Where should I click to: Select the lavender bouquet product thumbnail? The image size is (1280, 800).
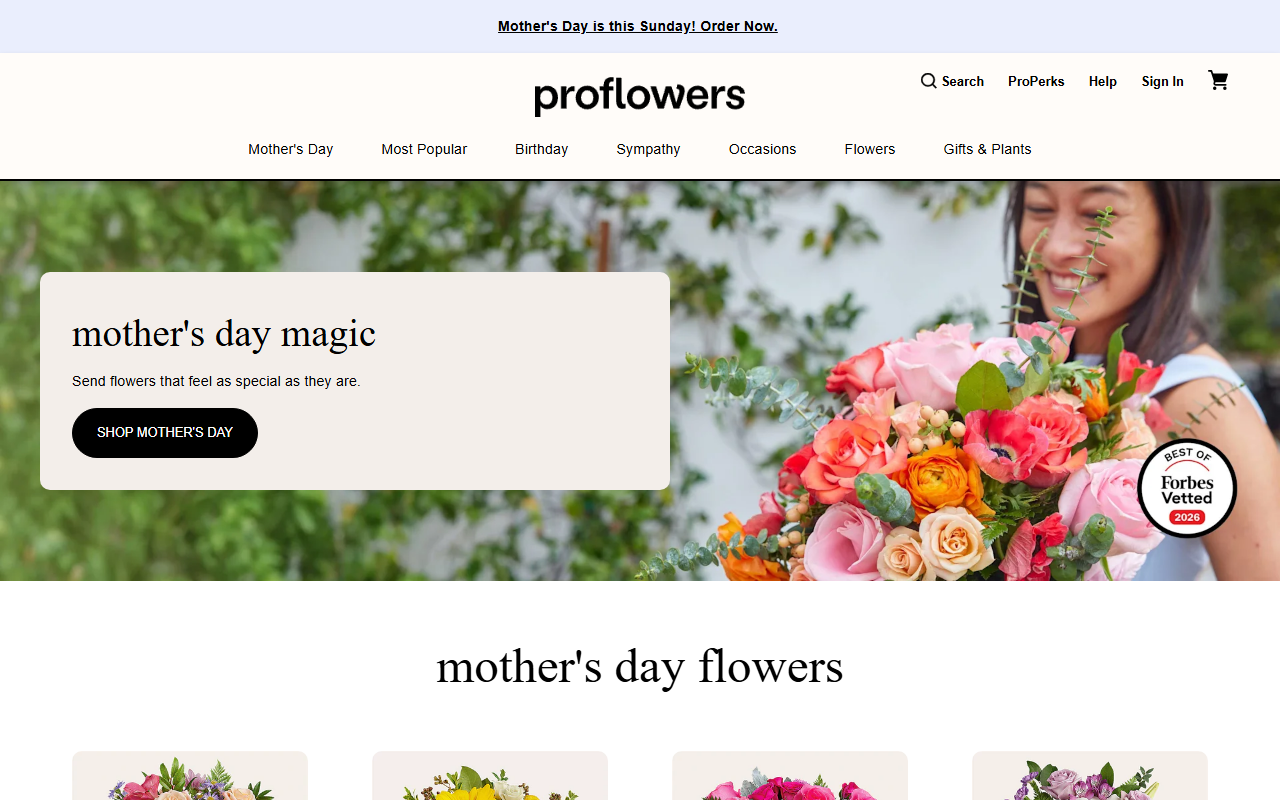coord(1090,776)
